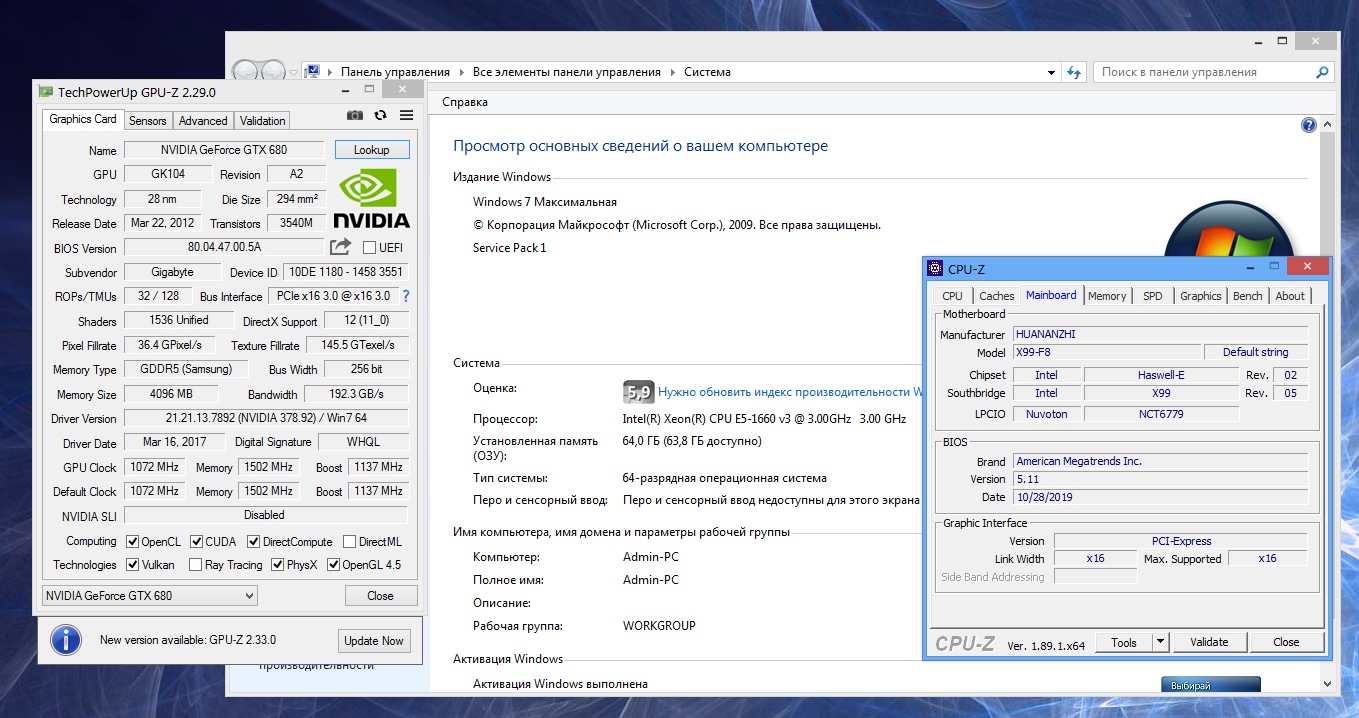The height and width of the screenshot is (718, 1359).
Task: Click the address bar refresh icon
Action: click(x=1075, y=72)
